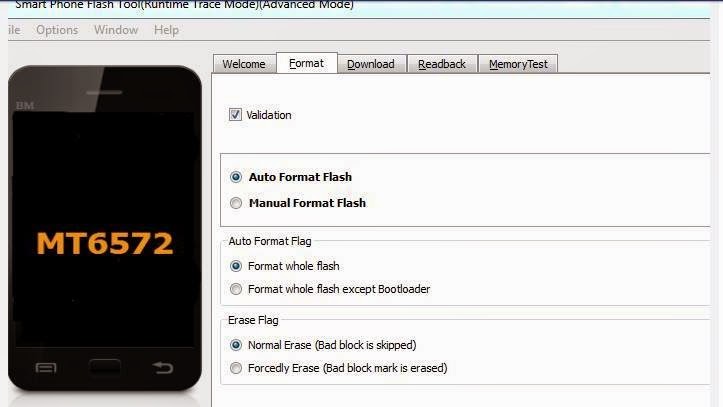
Task: Click the phone's back arrow icon
Action: (163, 367)
